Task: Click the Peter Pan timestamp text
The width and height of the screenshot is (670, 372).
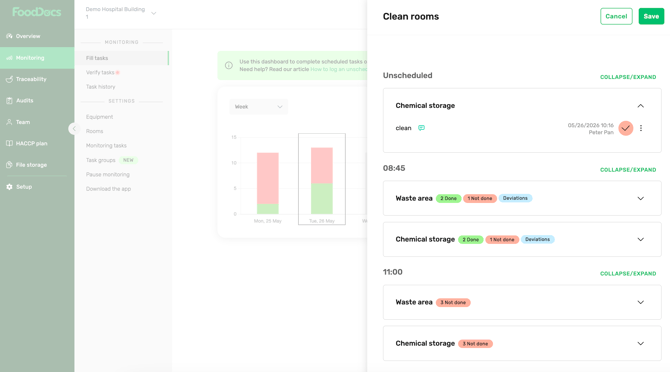Action: pos(591,129)
